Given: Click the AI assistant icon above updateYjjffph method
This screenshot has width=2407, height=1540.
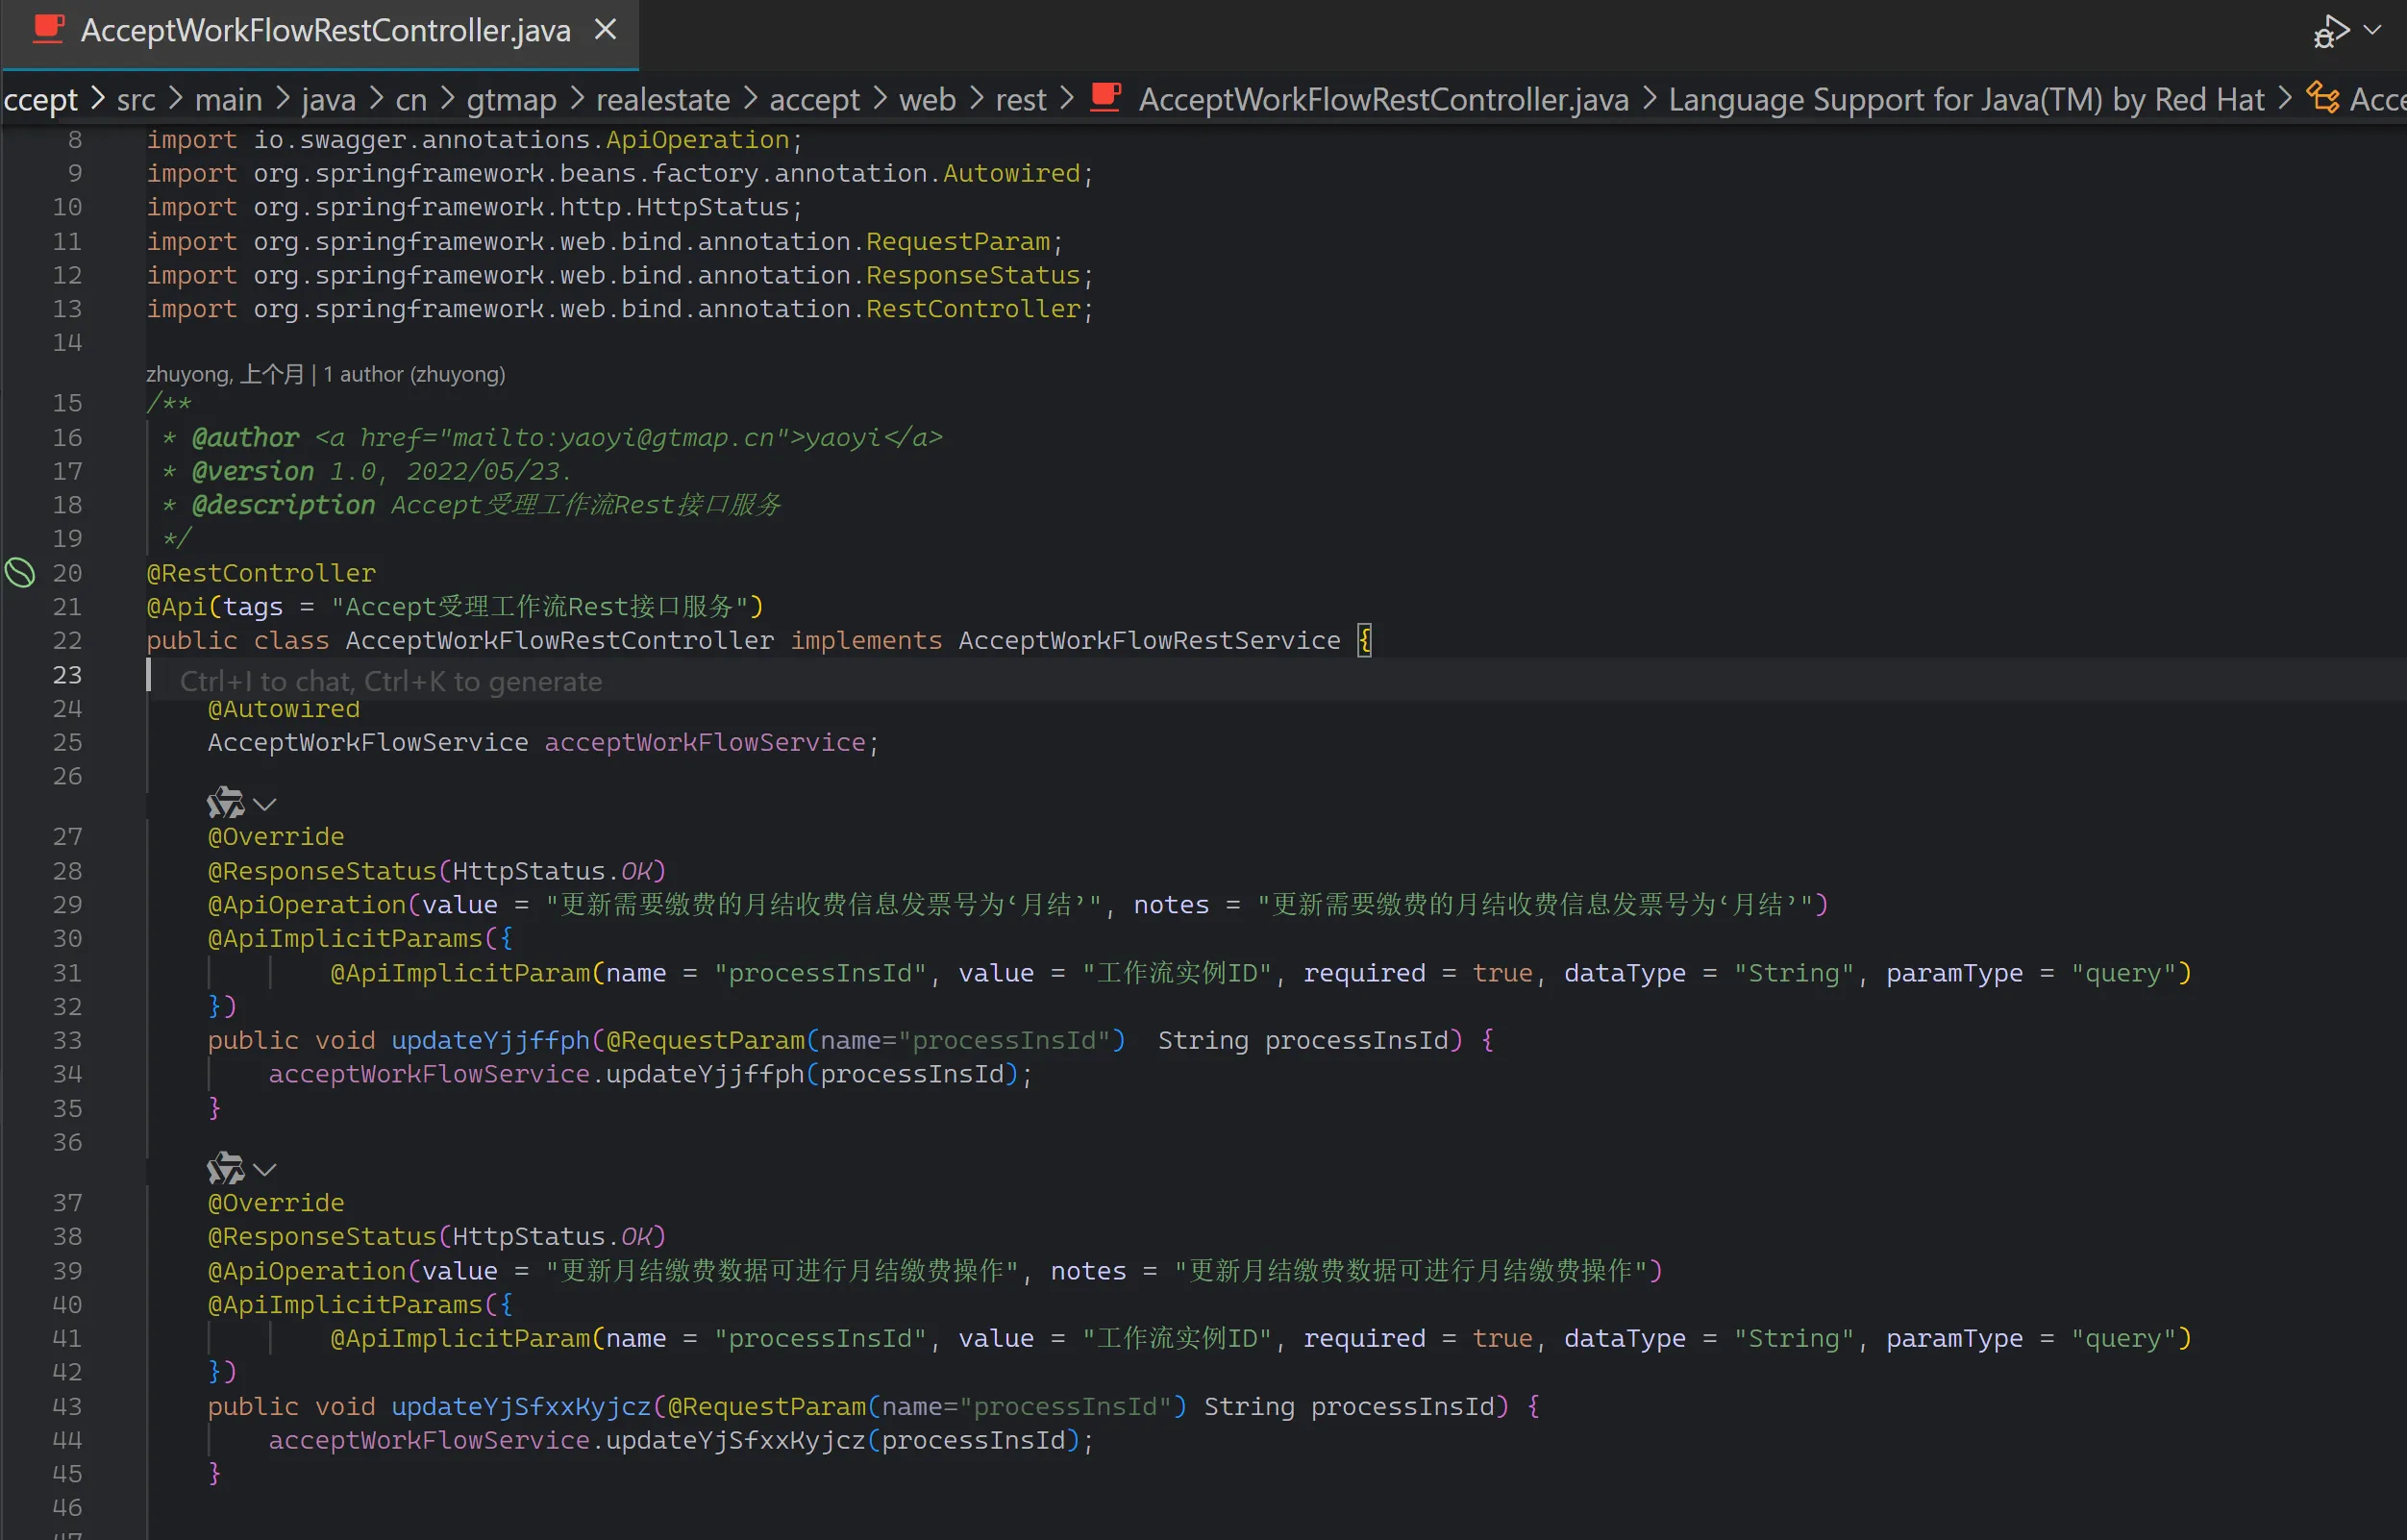Looking at the screenshot, I should [x=225, y=803].
